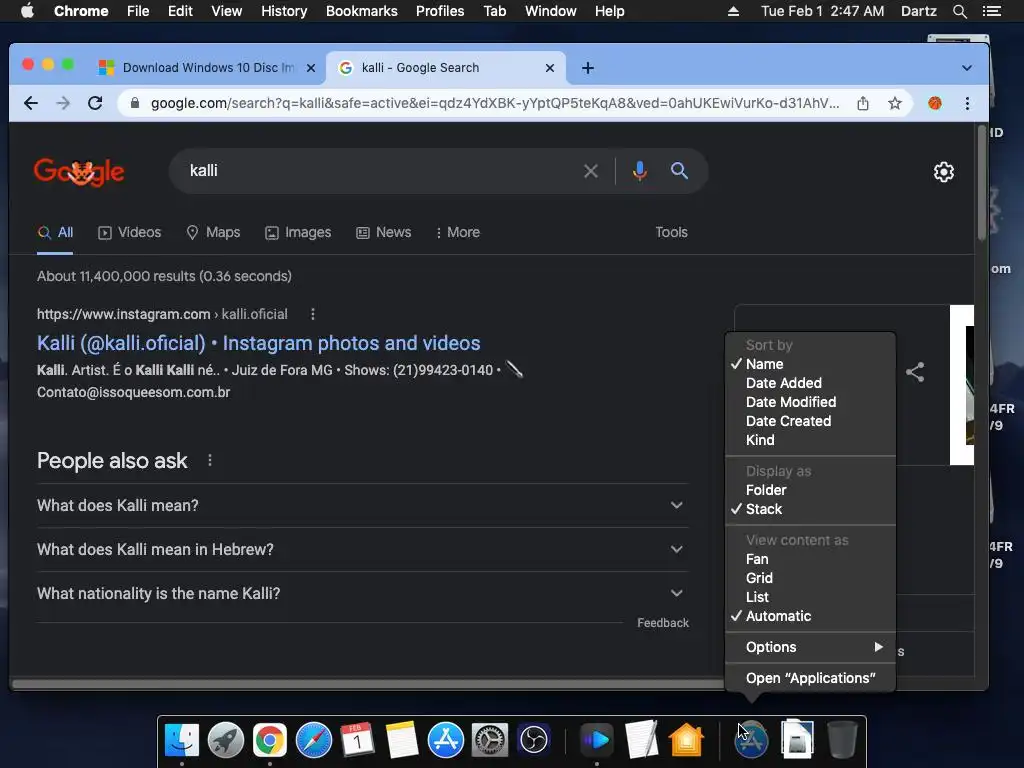Open Launchpad rocket icon in Dock

coord(226,740)
